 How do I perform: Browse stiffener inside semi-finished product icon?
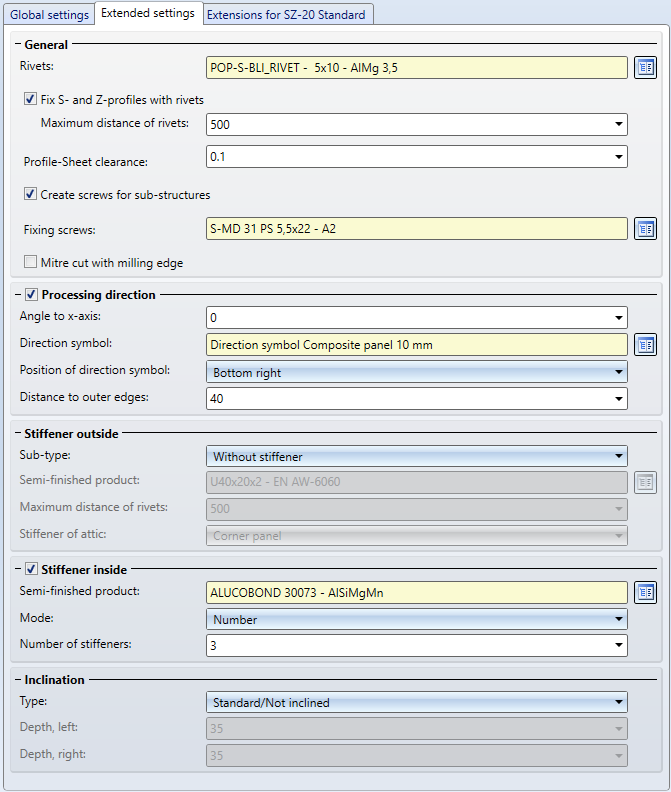point(645,593)
